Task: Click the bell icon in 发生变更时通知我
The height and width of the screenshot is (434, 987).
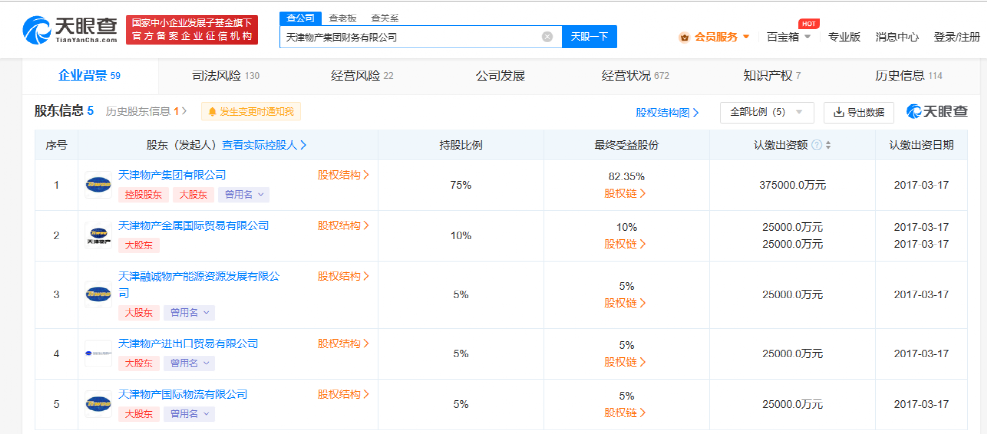Action: coord(213,112)
